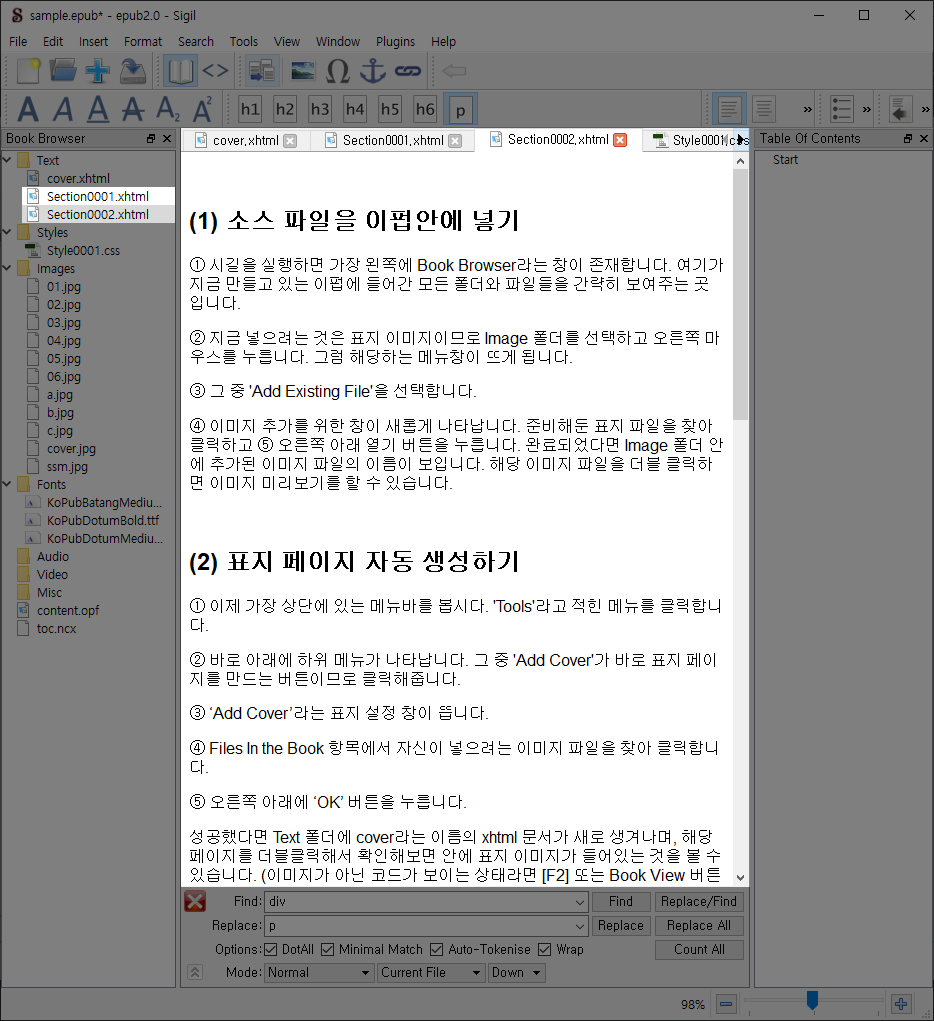Click the Book View icon
The height and width of the screenshot is (1021, 934).
click(181, 71)
